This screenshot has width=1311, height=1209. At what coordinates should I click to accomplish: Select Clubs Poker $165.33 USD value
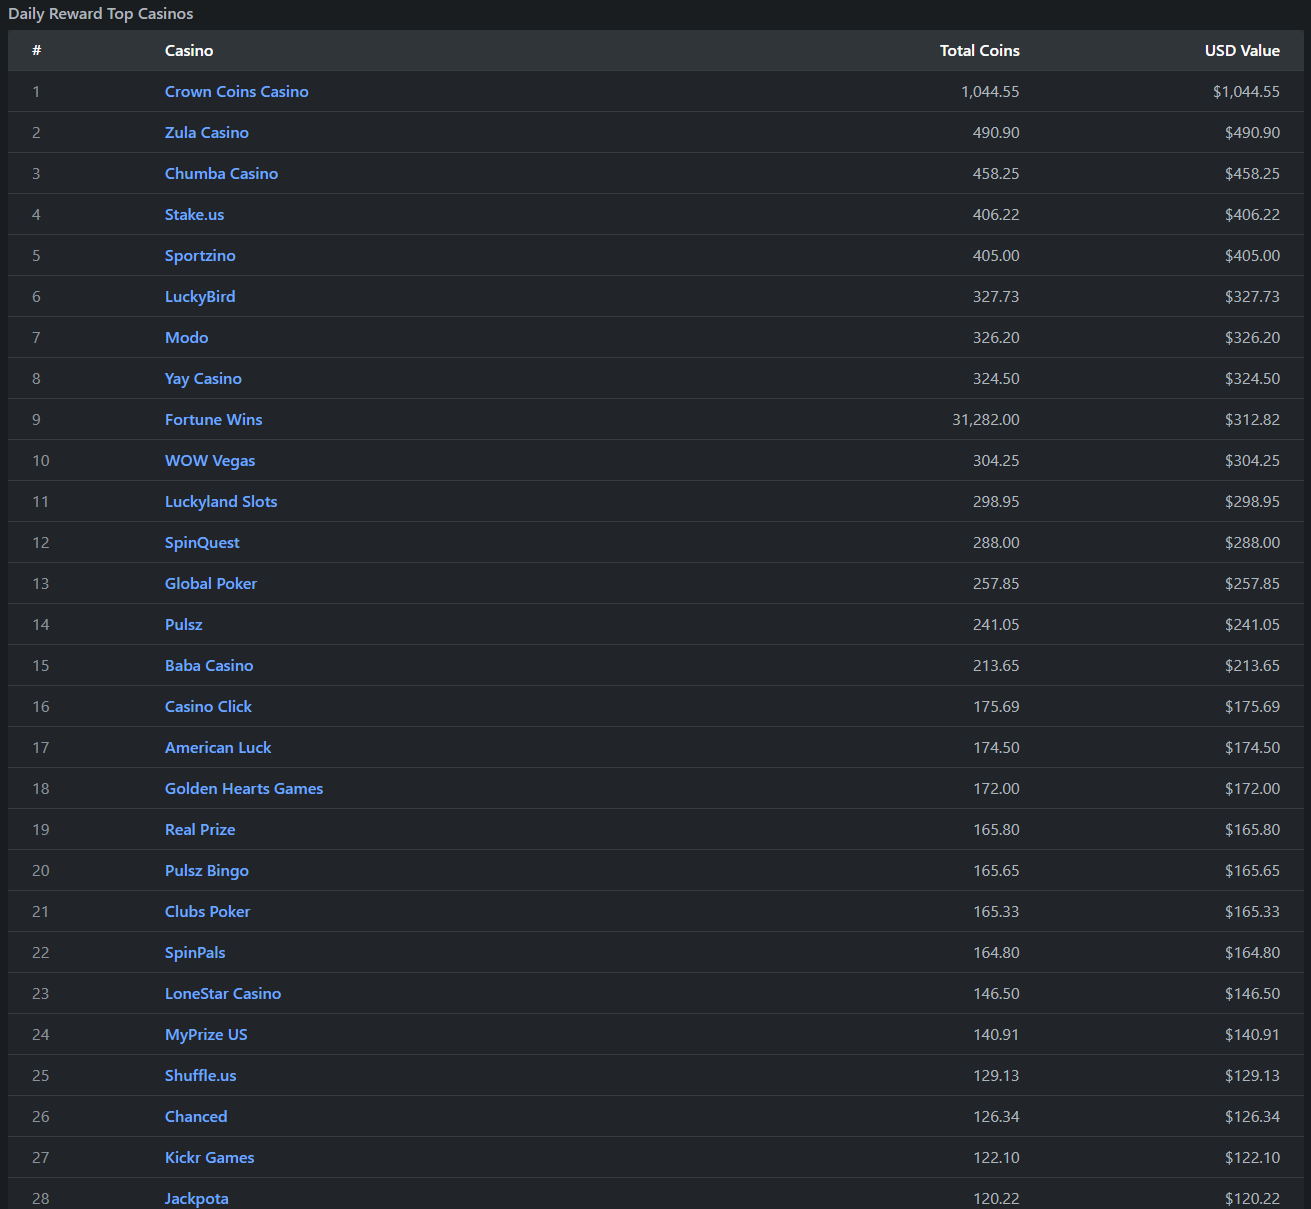click(x=1252, y=911)
